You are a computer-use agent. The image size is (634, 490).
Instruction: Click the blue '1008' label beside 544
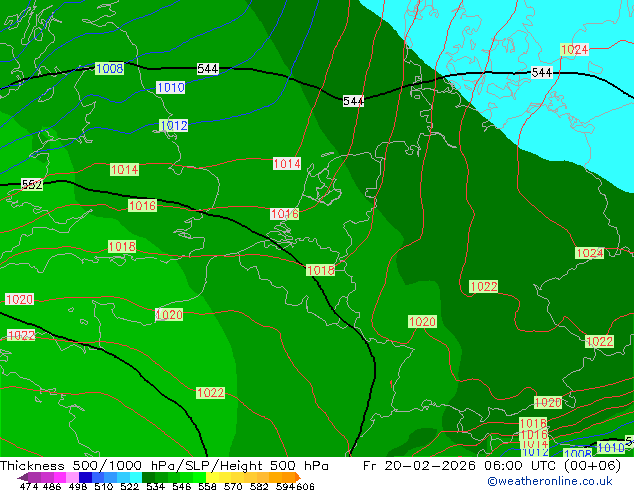click(x=110, y=68)
